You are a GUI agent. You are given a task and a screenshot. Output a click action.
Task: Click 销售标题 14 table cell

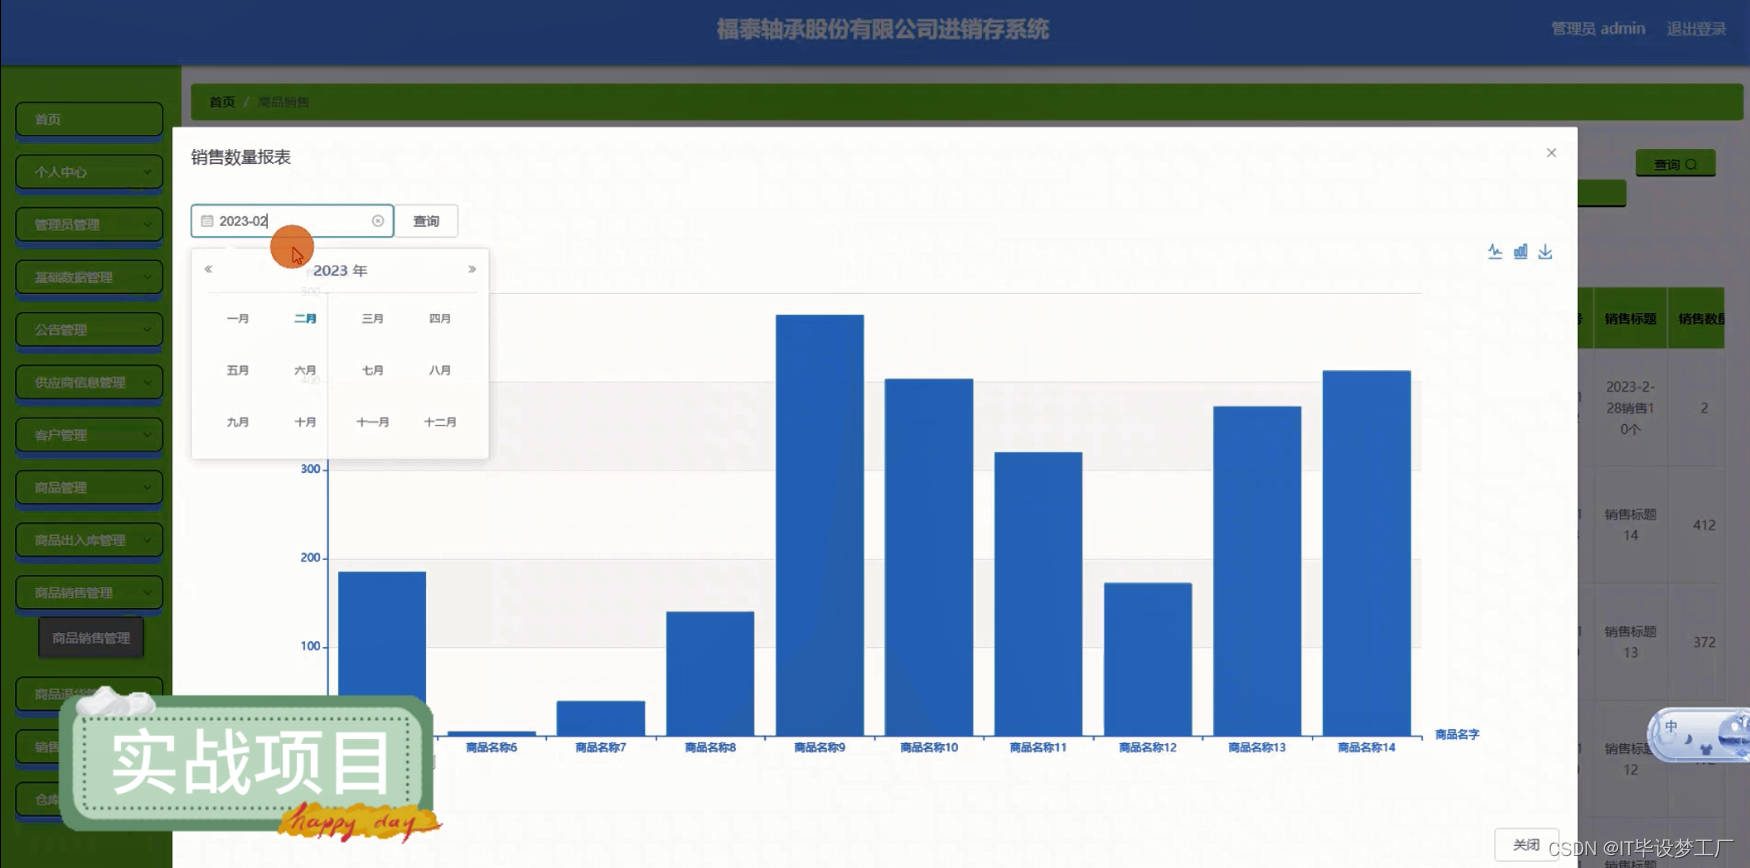[x=1630, y=525]
